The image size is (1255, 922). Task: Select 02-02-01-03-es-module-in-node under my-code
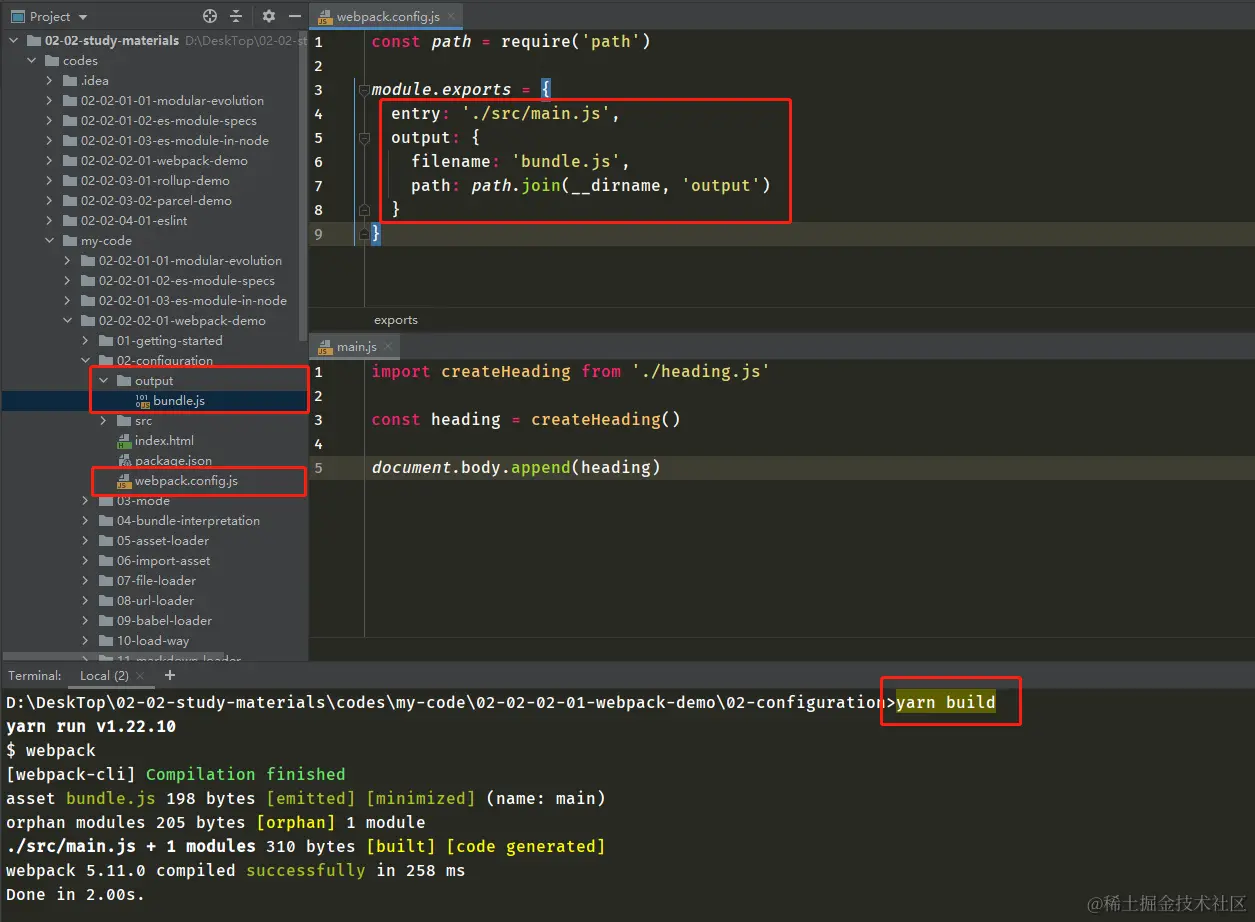click(192, 301)
